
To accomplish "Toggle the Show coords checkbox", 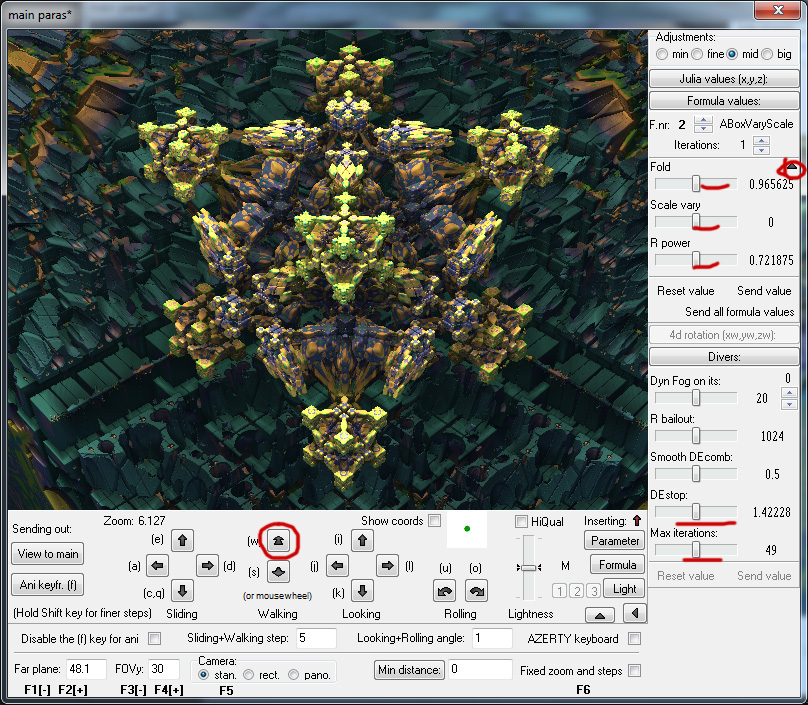I will click(x=435, y=520).
